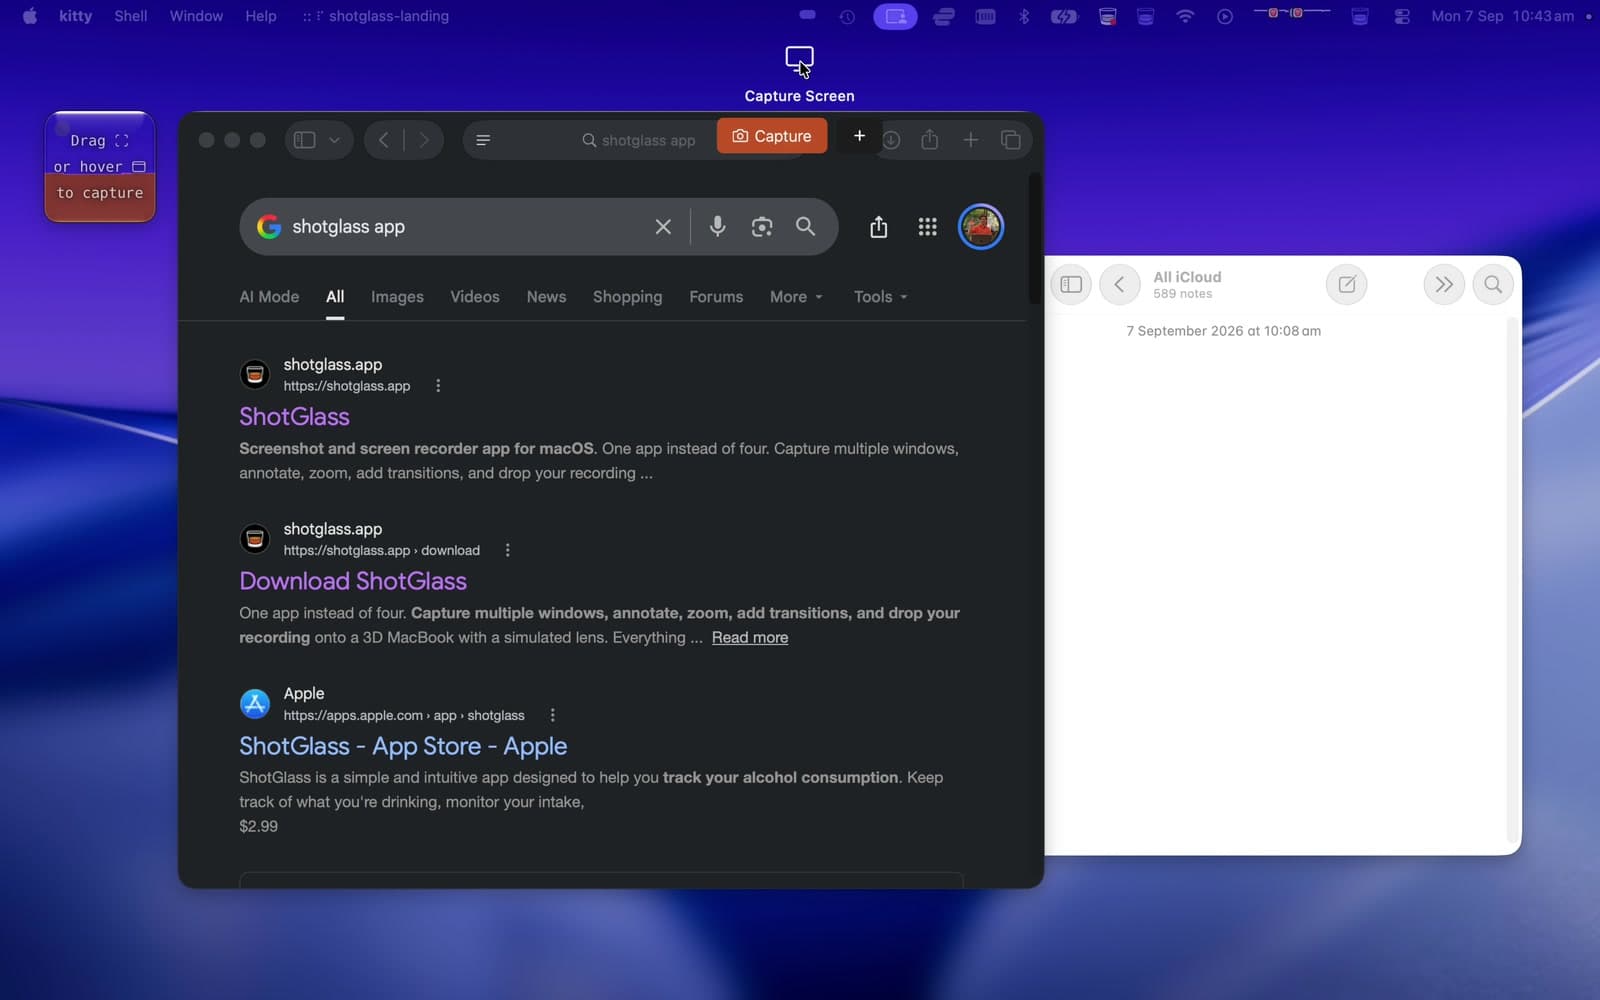This screenshot has height=1000, width=1600.
Task: Expand the More dropdown in search tabs
Action: [796, 297]
